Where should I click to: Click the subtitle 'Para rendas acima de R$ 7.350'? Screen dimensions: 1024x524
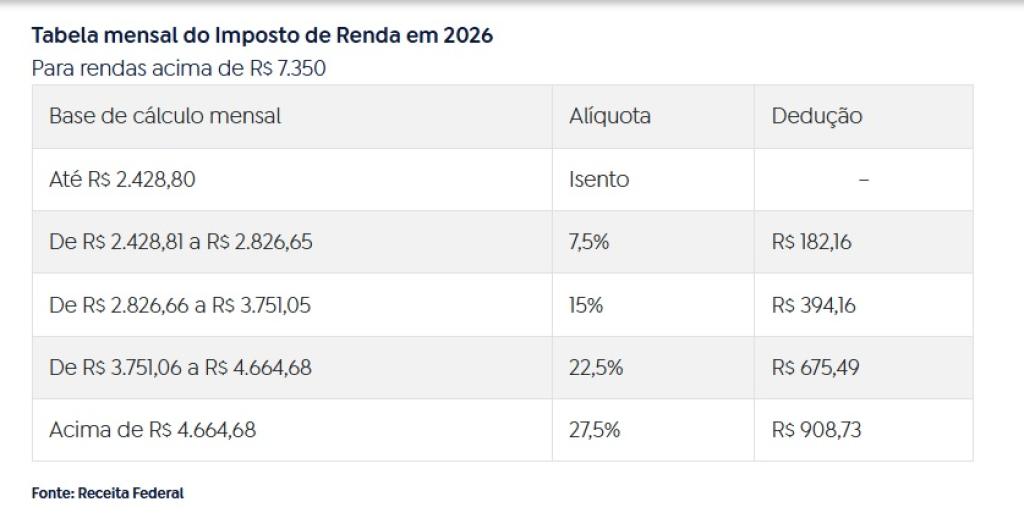point(179,69)
